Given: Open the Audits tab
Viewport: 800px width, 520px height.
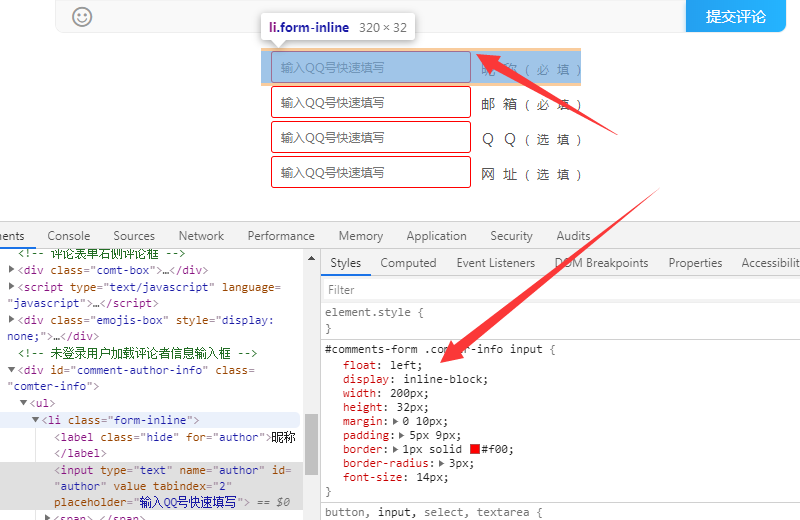Looking at the screenshot, I should [573, 236].
